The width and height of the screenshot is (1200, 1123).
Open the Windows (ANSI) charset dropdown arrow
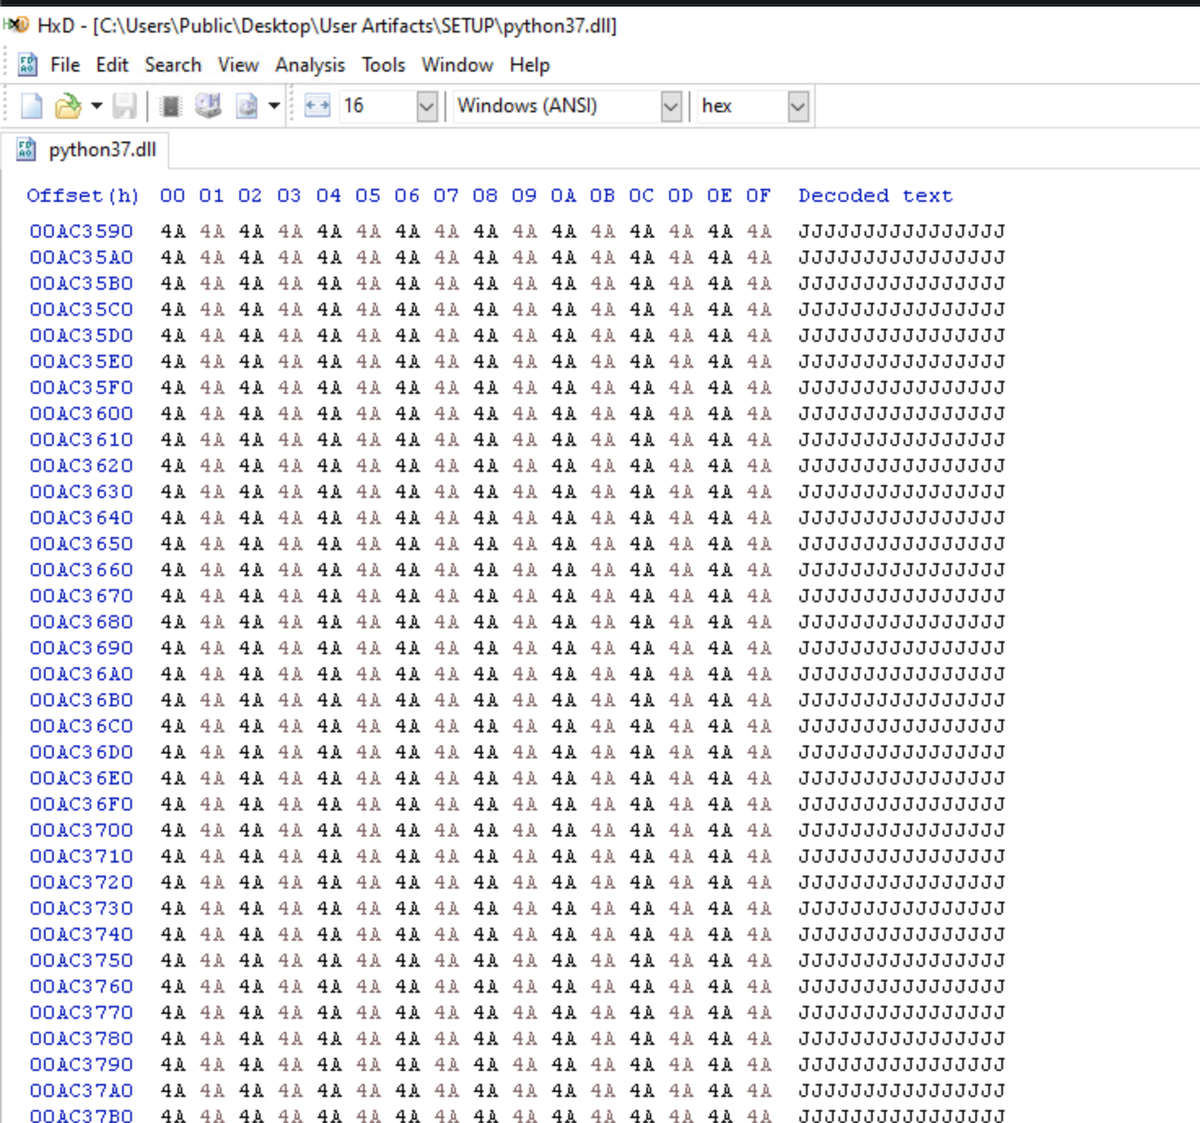click(x=671, y=106)
